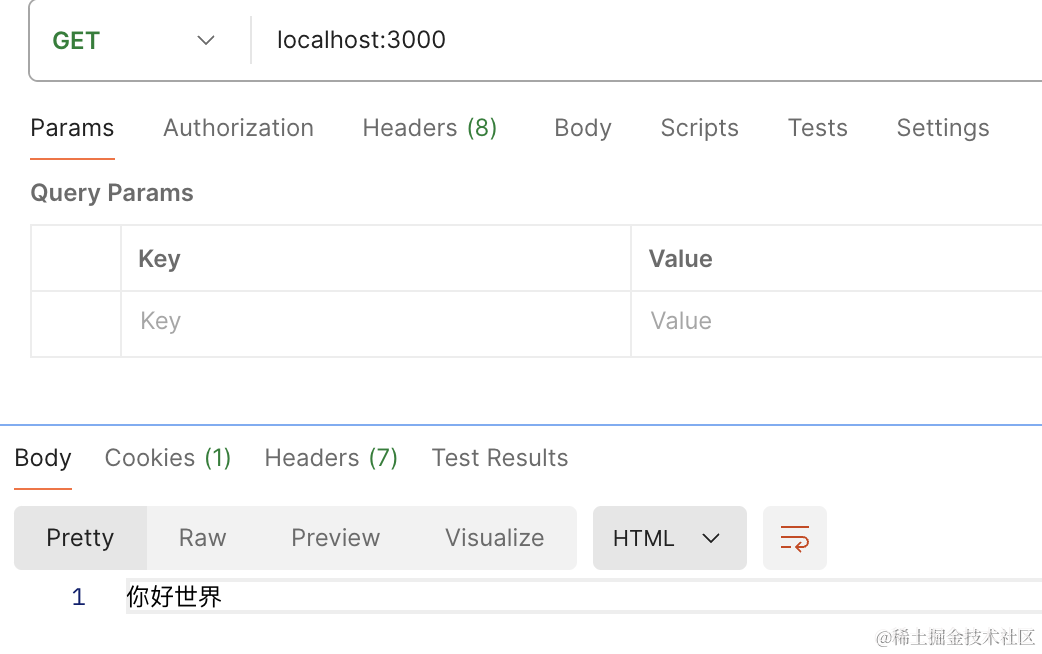Select the Visualize response view
1042x654 pixels.
494,538
